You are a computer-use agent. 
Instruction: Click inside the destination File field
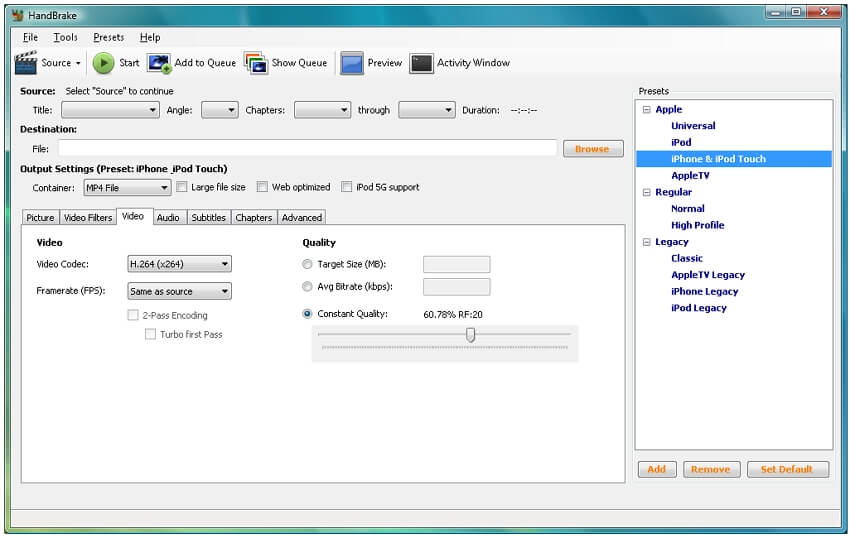tap(307, 149)
